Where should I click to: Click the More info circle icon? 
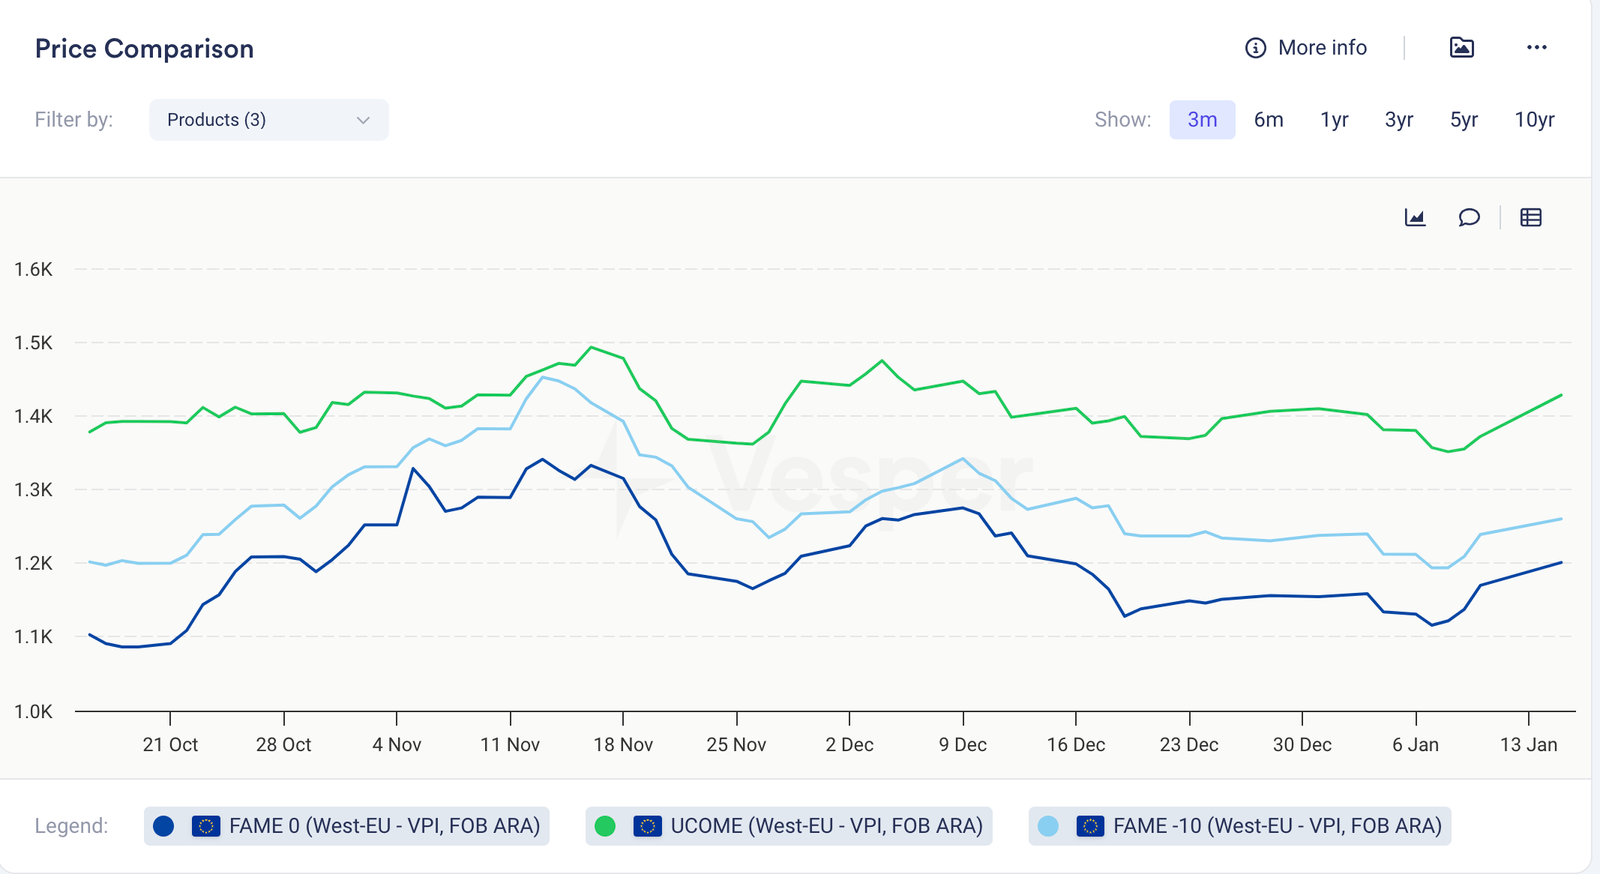1255,48
